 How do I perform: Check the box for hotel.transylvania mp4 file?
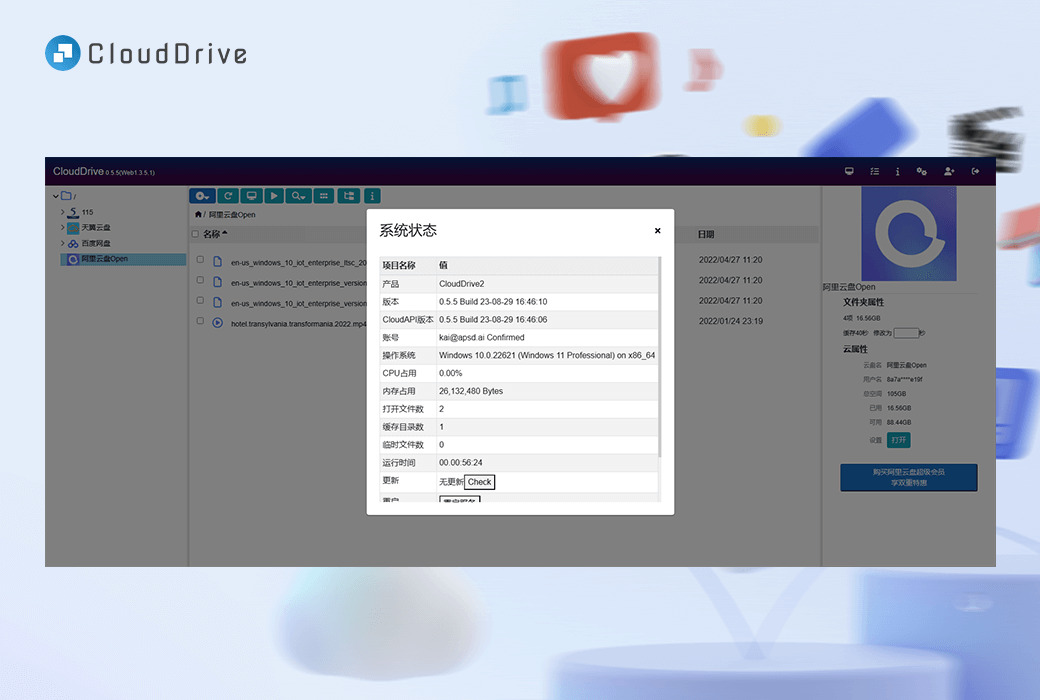pos(200,322)
